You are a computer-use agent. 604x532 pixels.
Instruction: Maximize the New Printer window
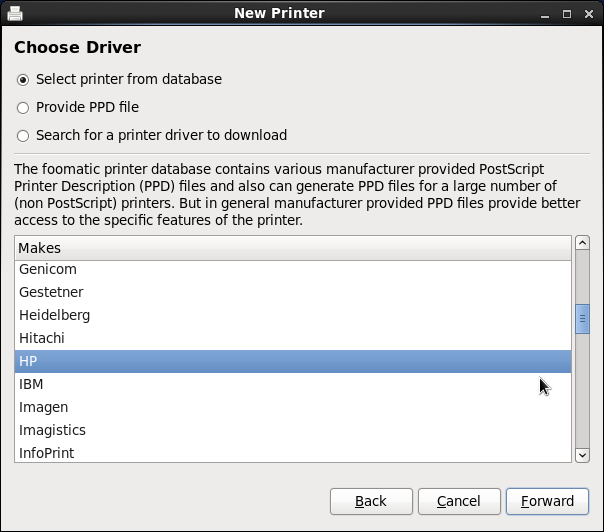[567, 14]
